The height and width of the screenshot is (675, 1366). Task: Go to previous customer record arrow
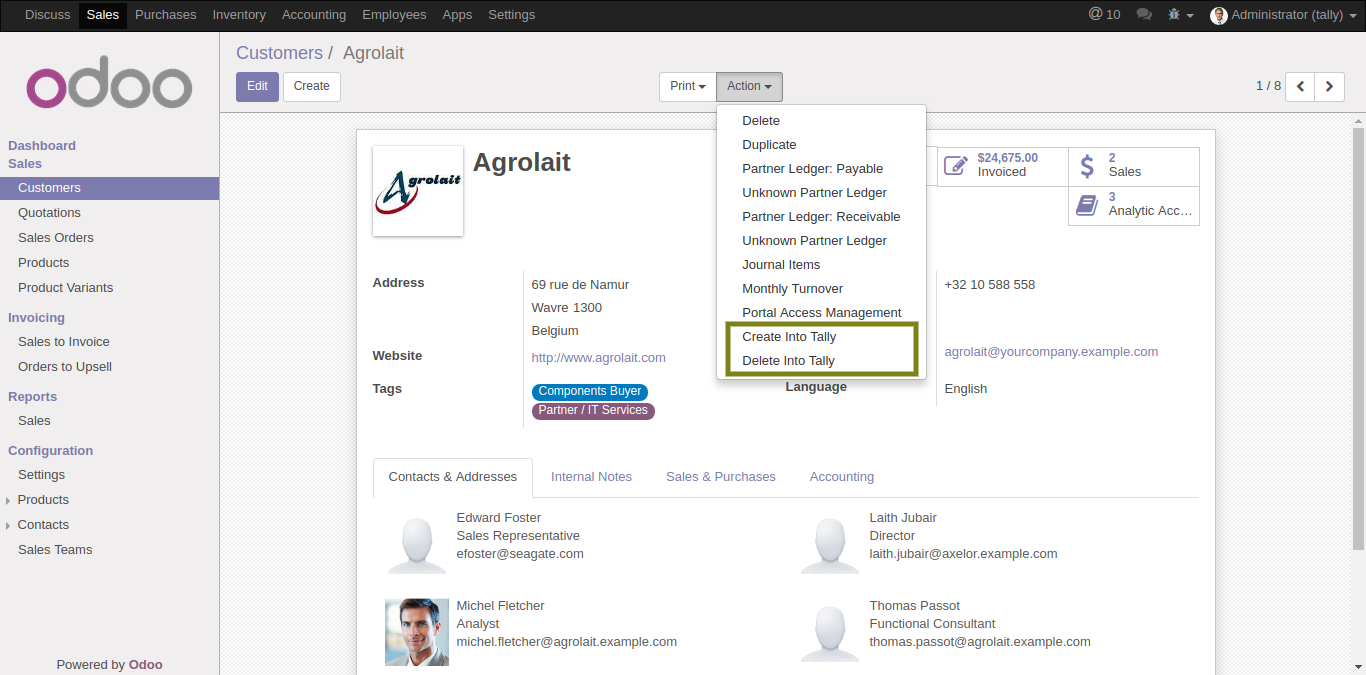coord(1300,87)
